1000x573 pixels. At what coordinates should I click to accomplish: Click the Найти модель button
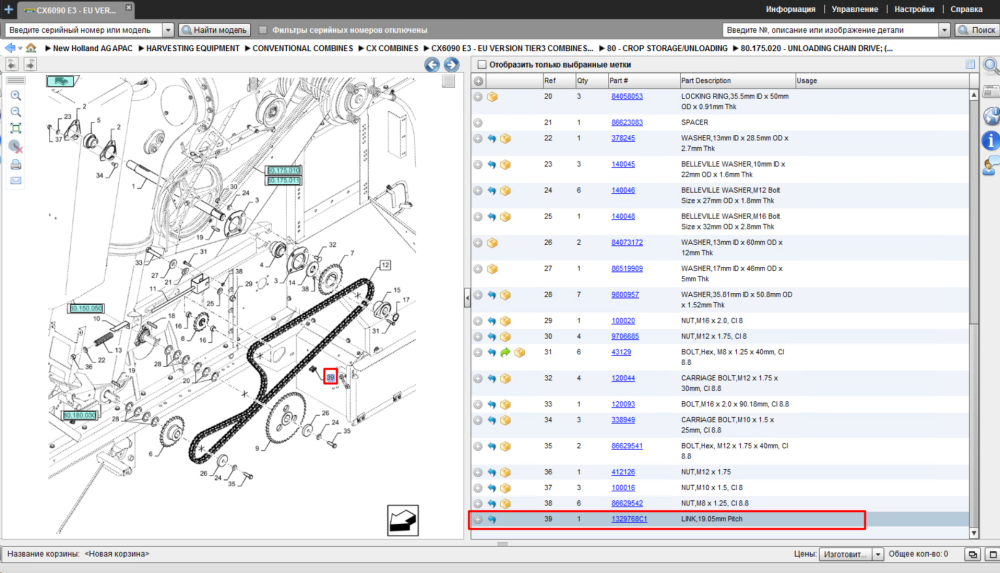click(x=214, y=30)
